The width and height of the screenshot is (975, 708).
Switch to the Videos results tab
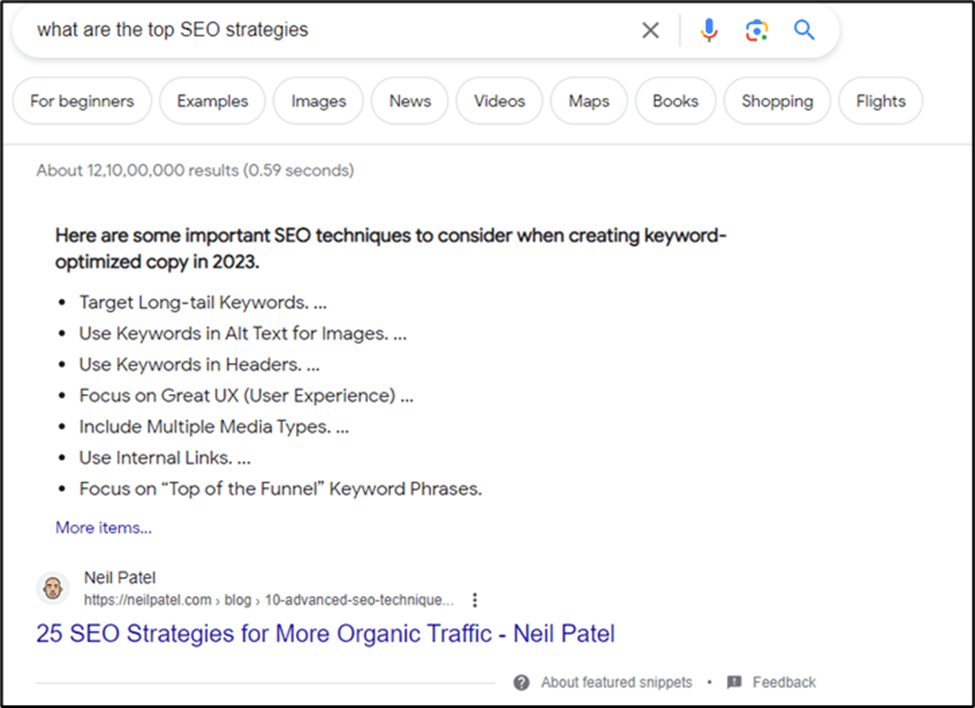pos(499,101)
